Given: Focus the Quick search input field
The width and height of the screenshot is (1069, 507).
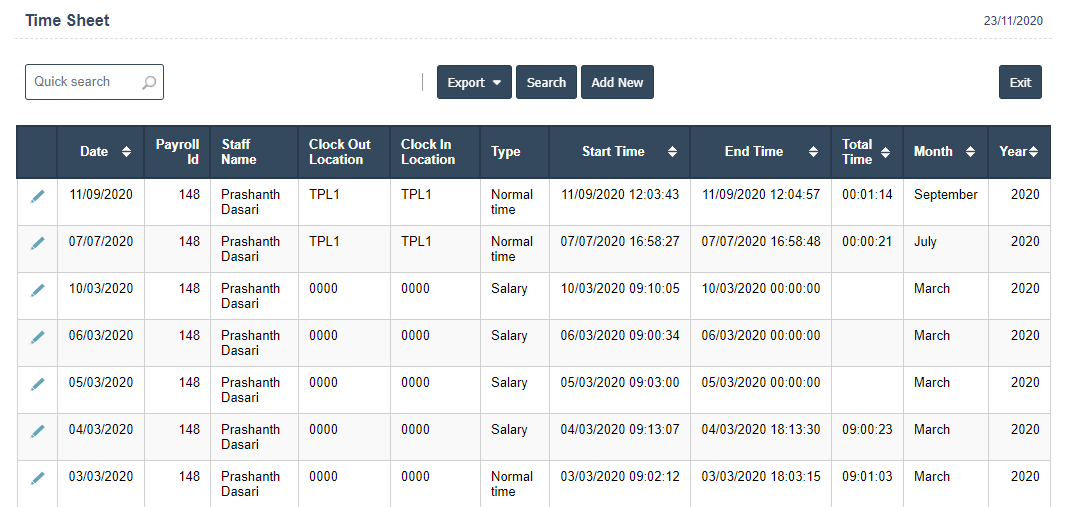Looking at the screenshot, I should click(84, 82).
